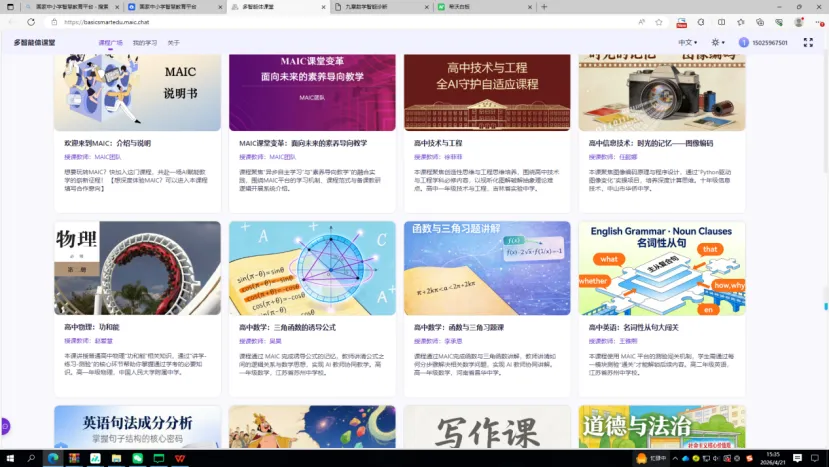Screen dimensions: 830x467
Task: Open course 欢迎来到MAIC：介绍与说明
Action: [x=107, y=143]
